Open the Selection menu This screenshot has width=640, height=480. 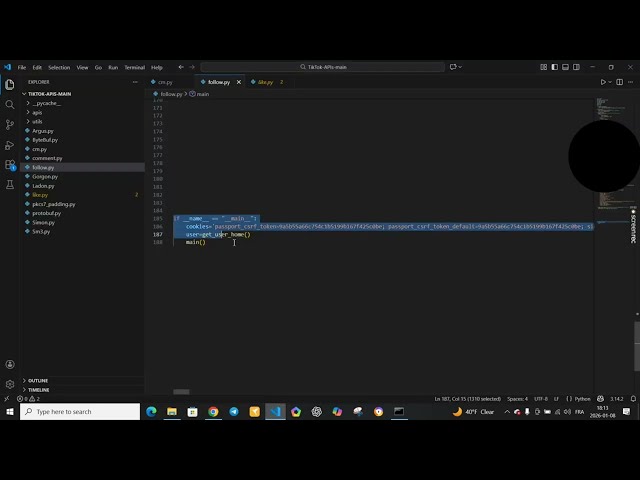pos(59,67)
